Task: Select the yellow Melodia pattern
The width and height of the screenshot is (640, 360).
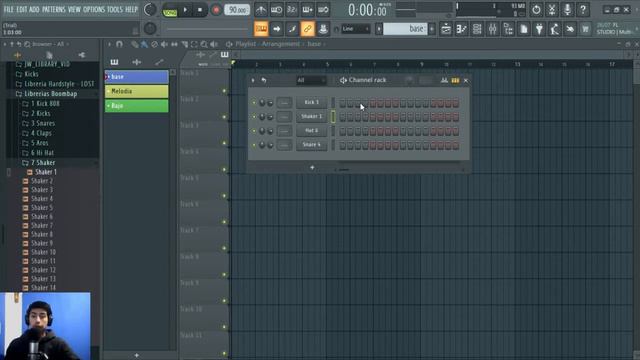Action: [x=137, y=91]
